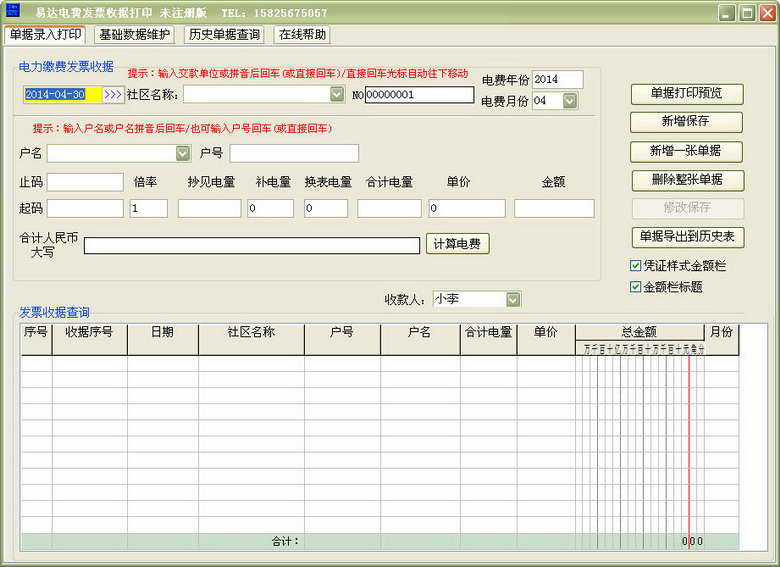Open the 历史单据查询 tab

(224, 35)
